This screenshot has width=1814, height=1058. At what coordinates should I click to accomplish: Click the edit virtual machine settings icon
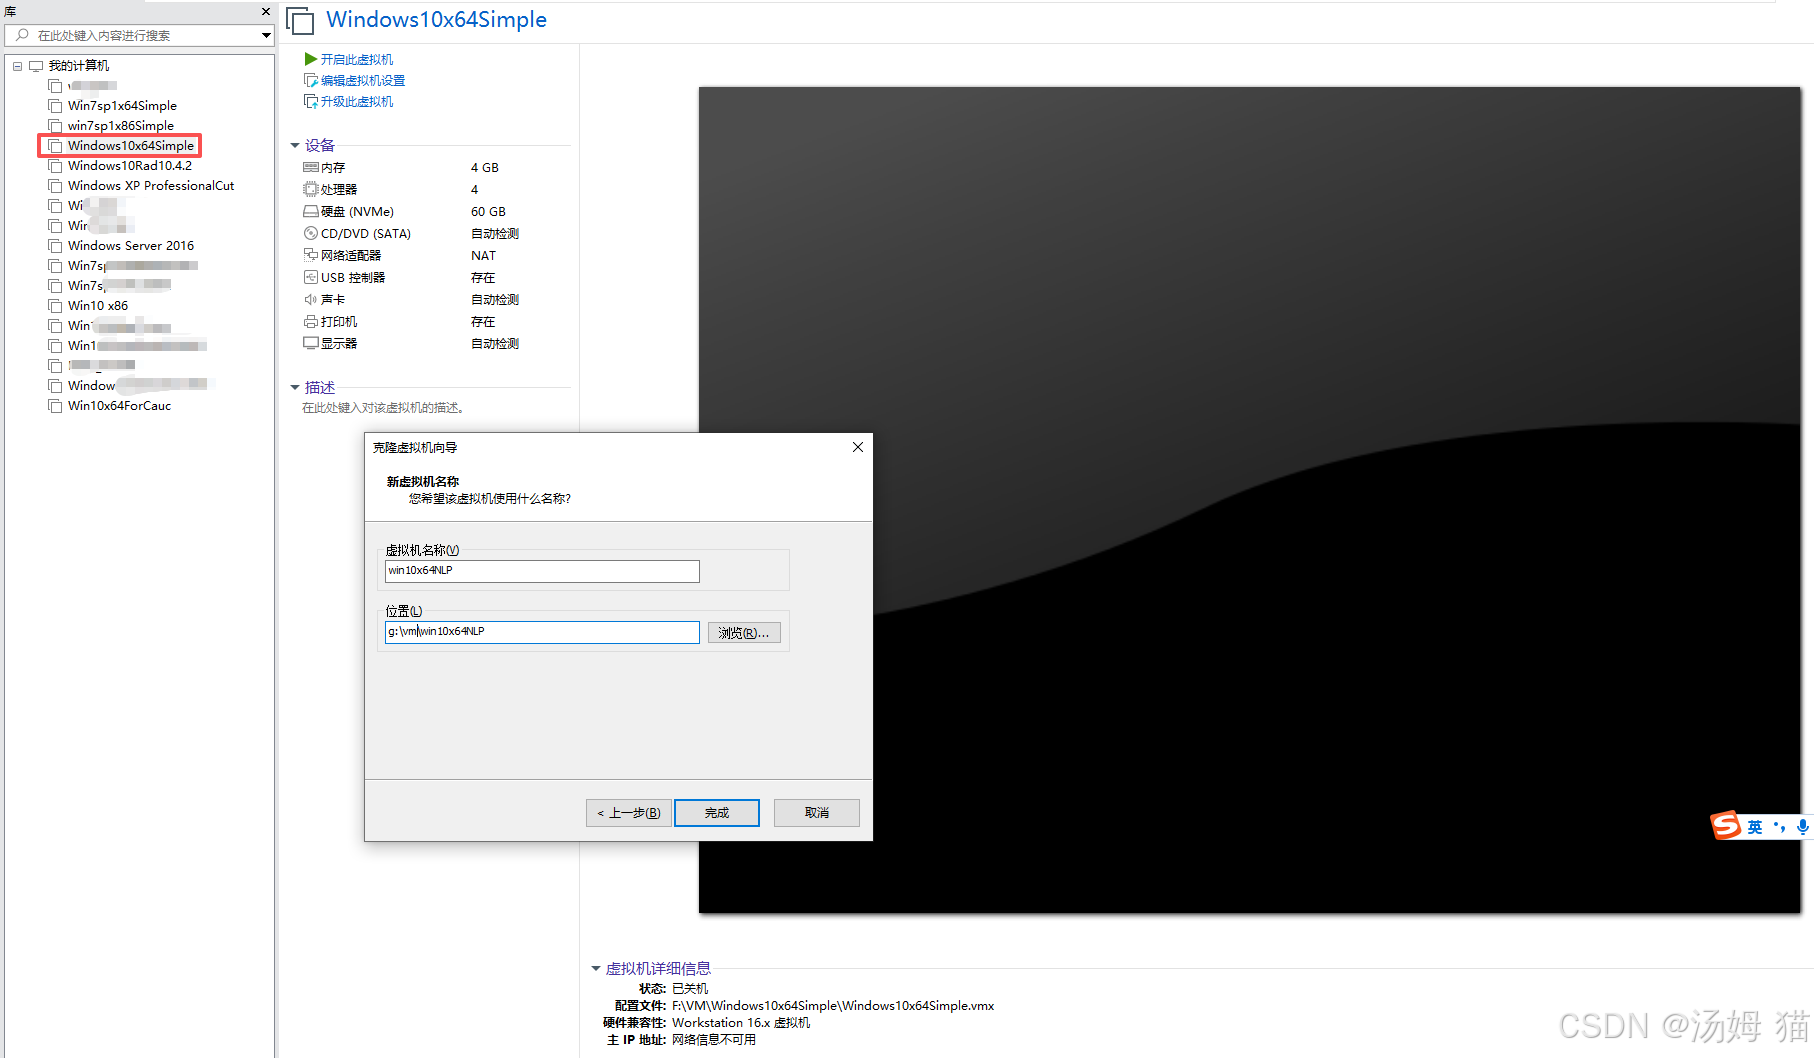(x=311, y=80)
